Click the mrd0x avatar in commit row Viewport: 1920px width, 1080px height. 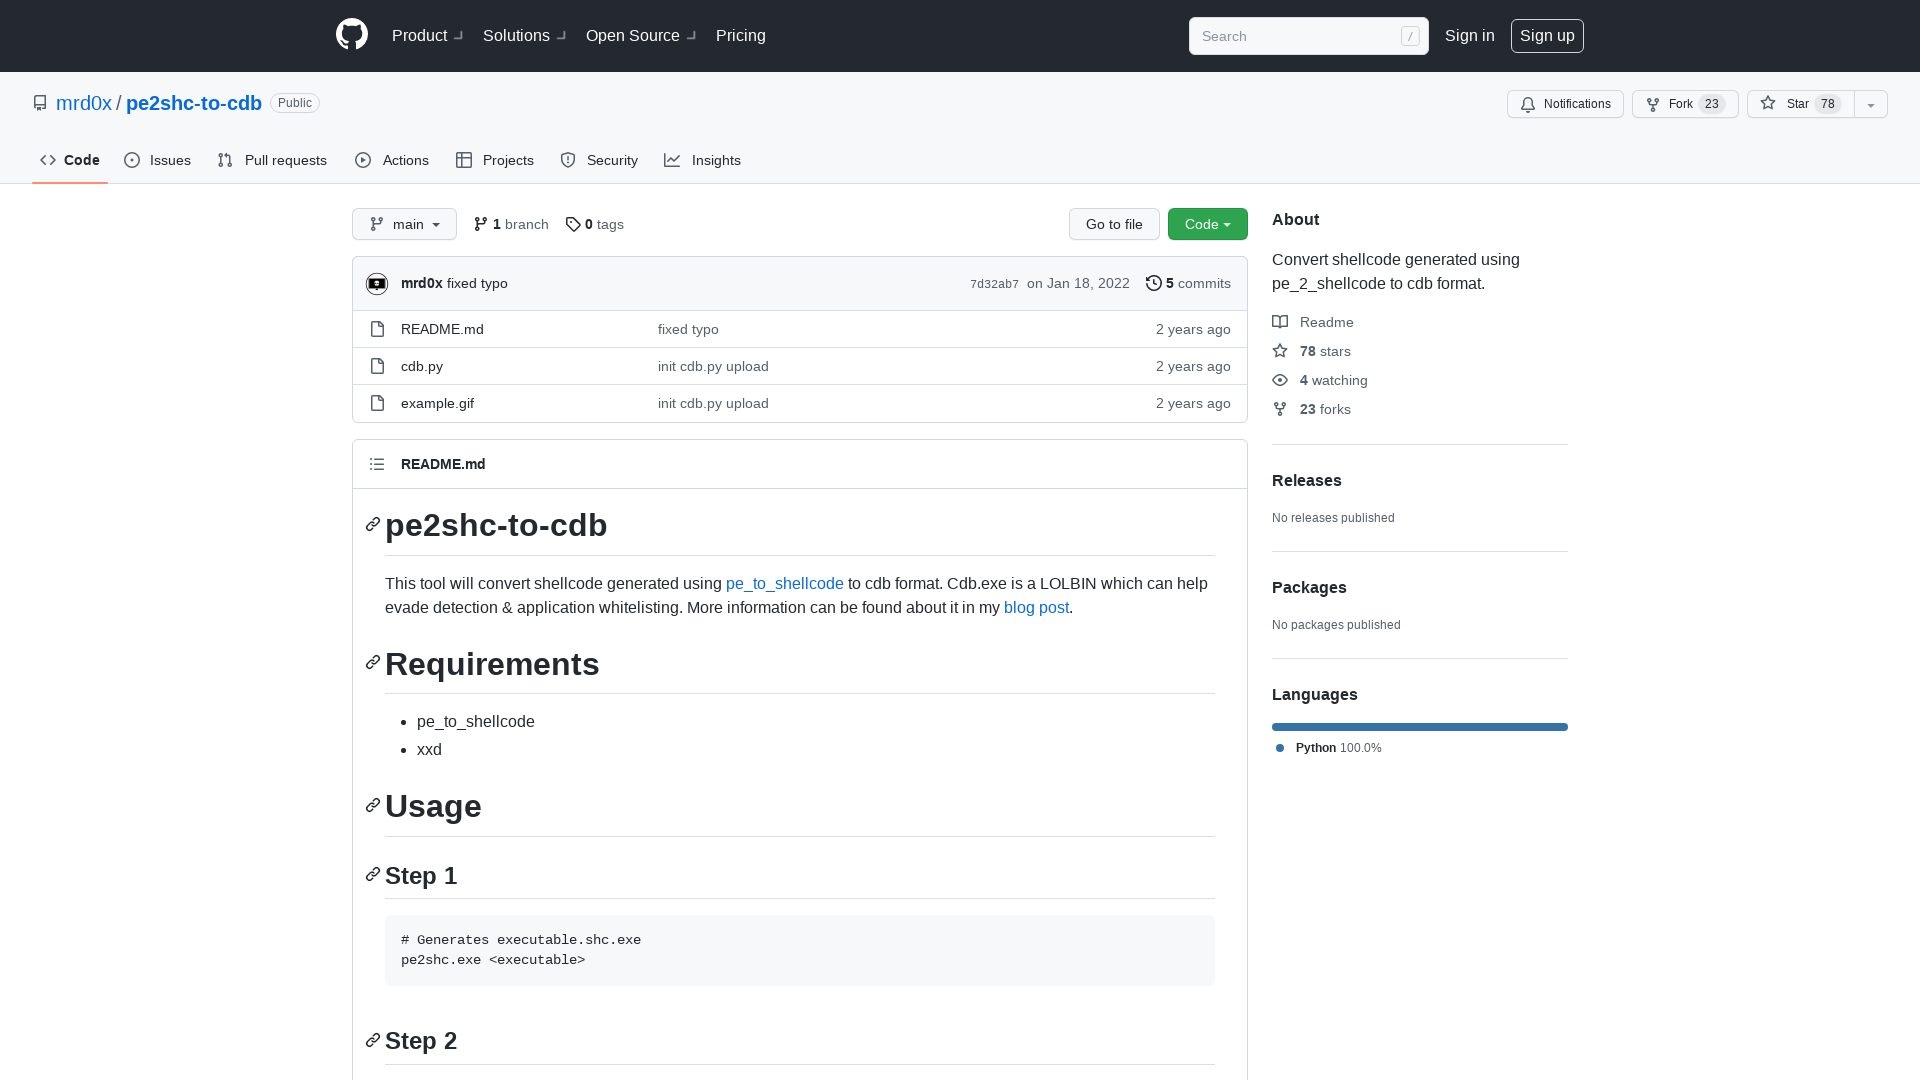377,284
